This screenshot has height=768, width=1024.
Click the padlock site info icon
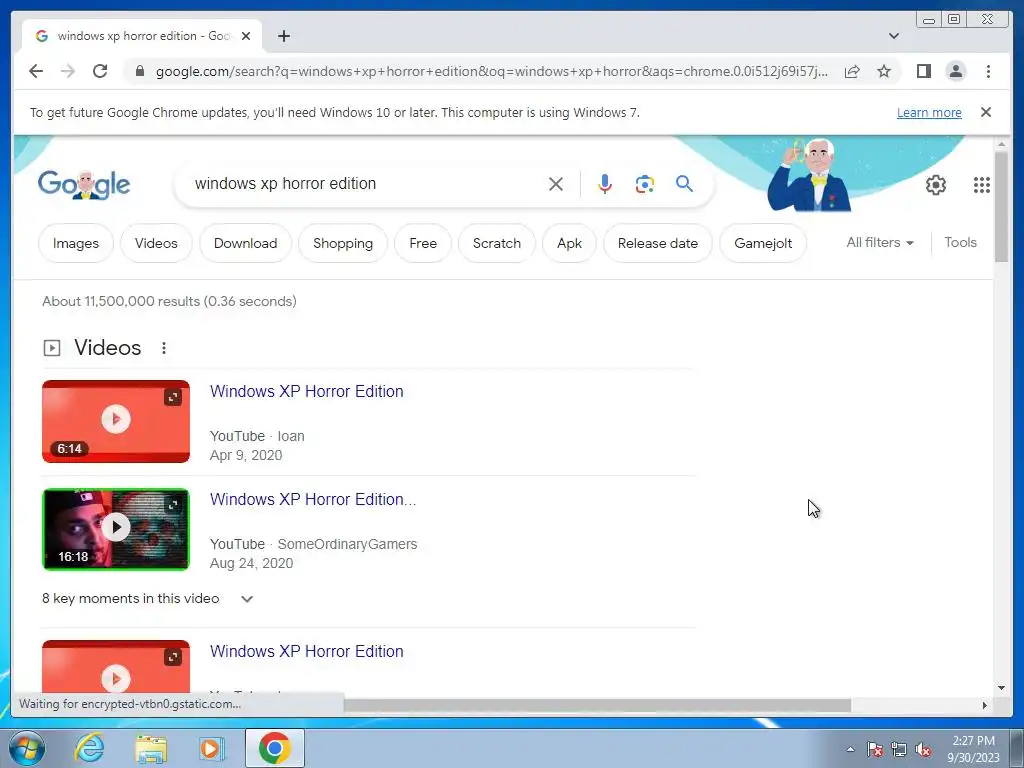pyautogui.click(x=139, y=71)
